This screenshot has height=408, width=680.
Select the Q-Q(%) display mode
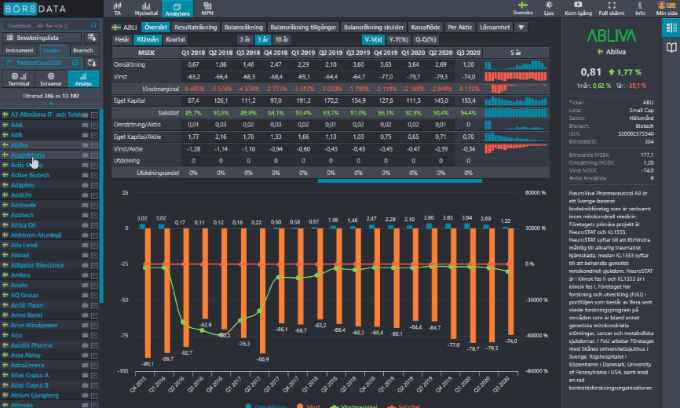pyautogui.click(x=425, y=39)
